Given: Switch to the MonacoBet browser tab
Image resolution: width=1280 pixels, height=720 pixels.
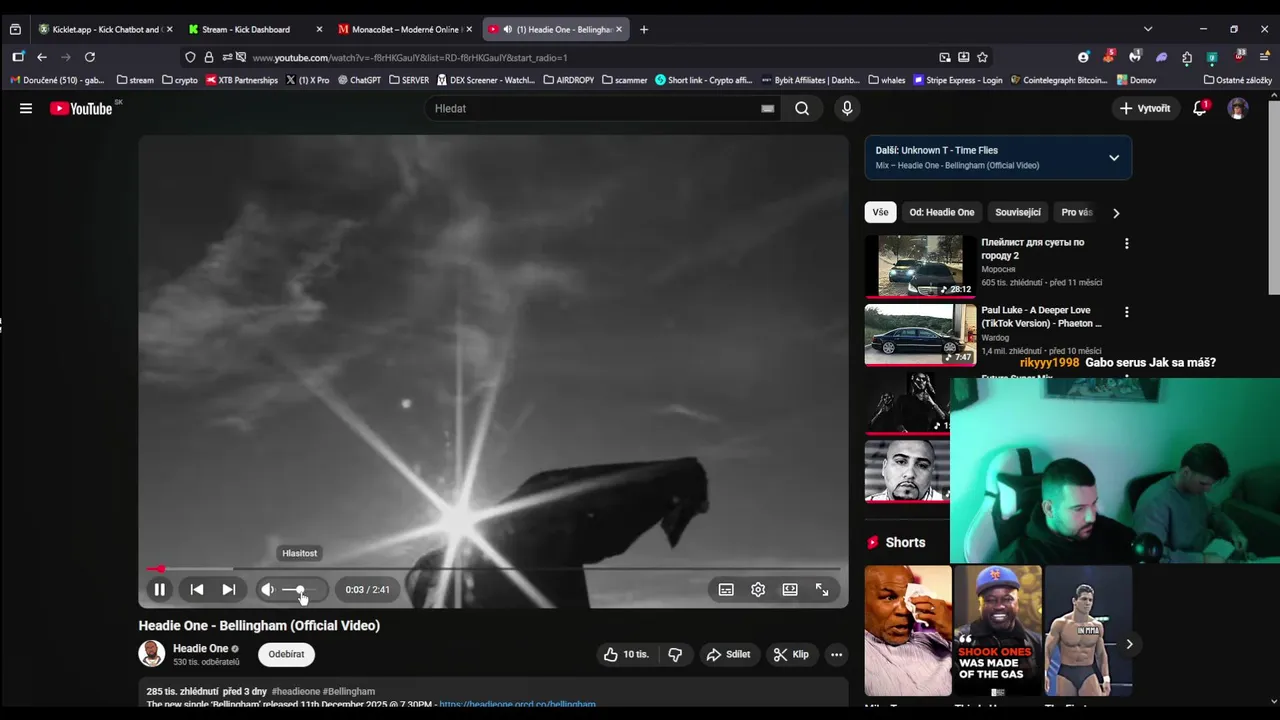Looking at the screenshot, I should [x=405, y=29].
